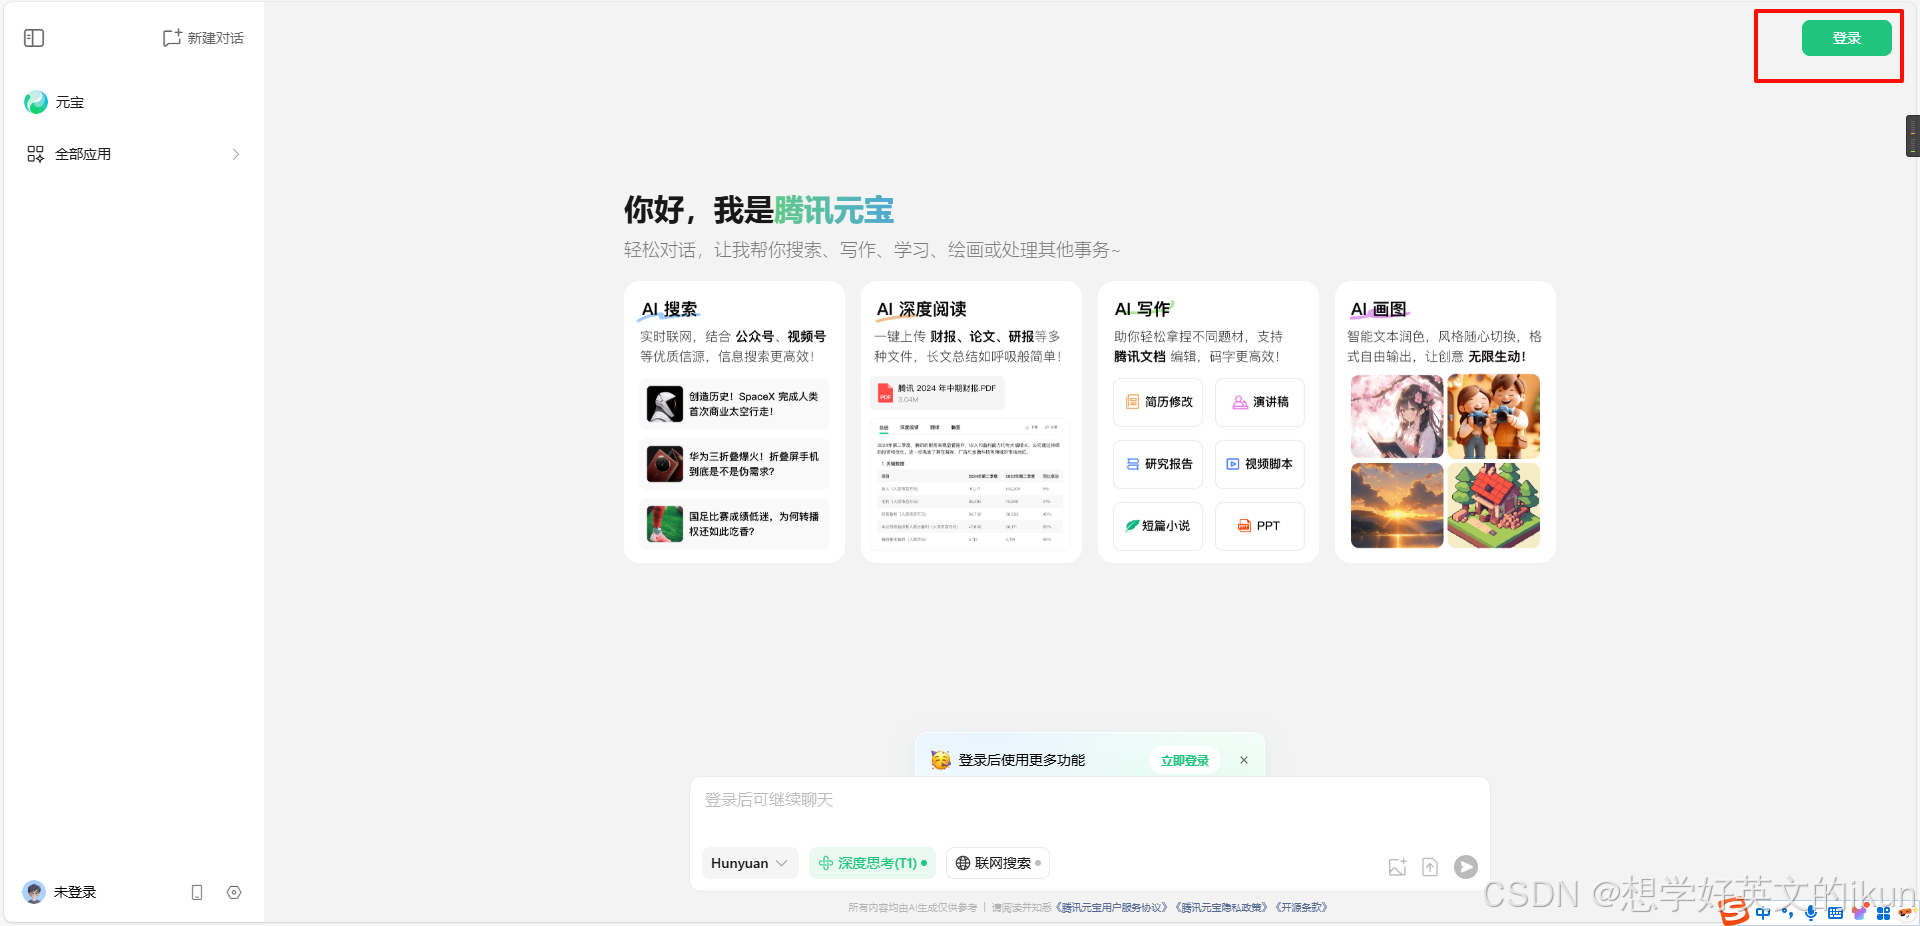Start a new chat with 新建对话
Screen dimensions: 1920x926
pyautogui.click(x=203, y=38)
